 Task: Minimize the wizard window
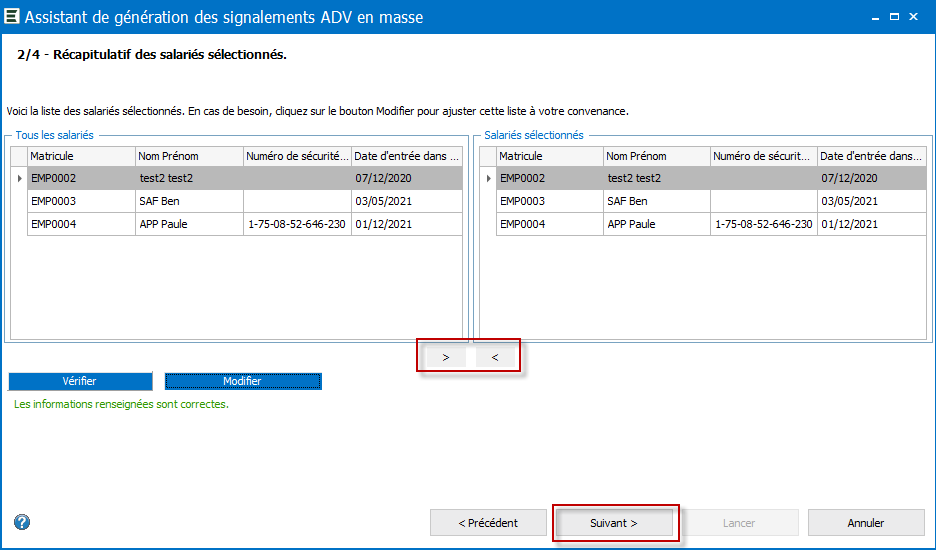876,17
